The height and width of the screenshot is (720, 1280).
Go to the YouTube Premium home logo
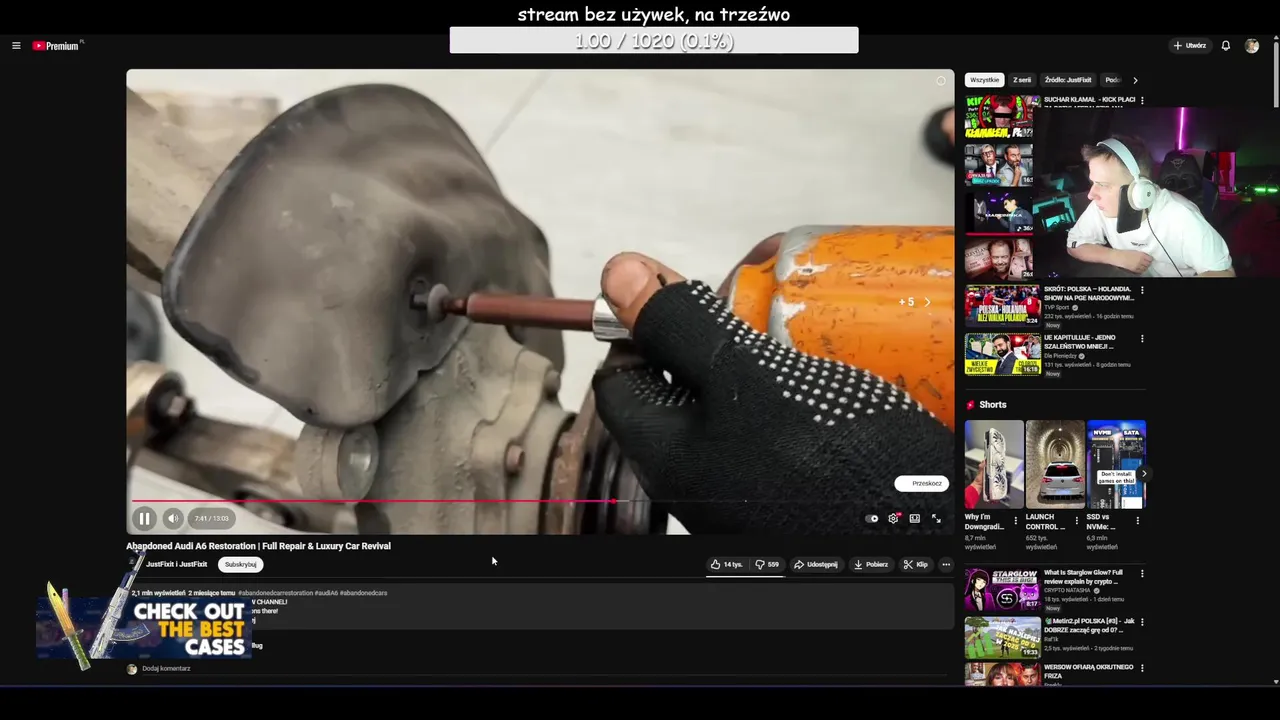(x=56, y=46)
